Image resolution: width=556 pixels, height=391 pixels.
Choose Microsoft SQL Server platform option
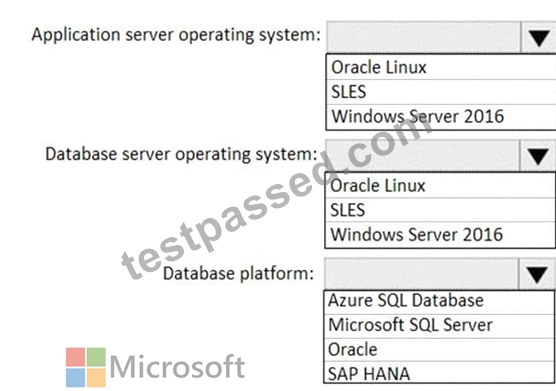click(439, 326)
